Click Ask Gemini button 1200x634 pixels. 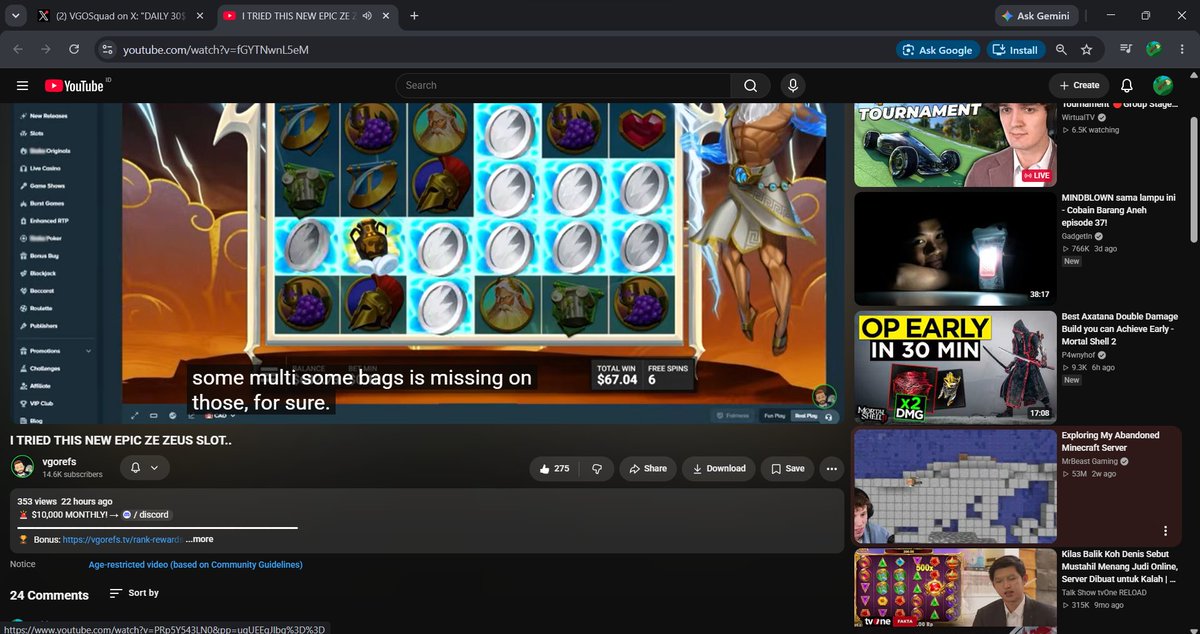[1037, 16]
